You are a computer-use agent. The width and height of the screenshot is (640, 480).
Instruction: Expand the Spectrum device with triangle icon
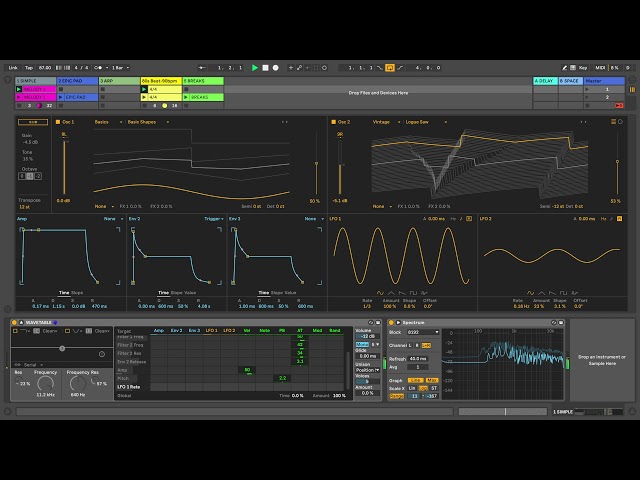click(398, 322)
